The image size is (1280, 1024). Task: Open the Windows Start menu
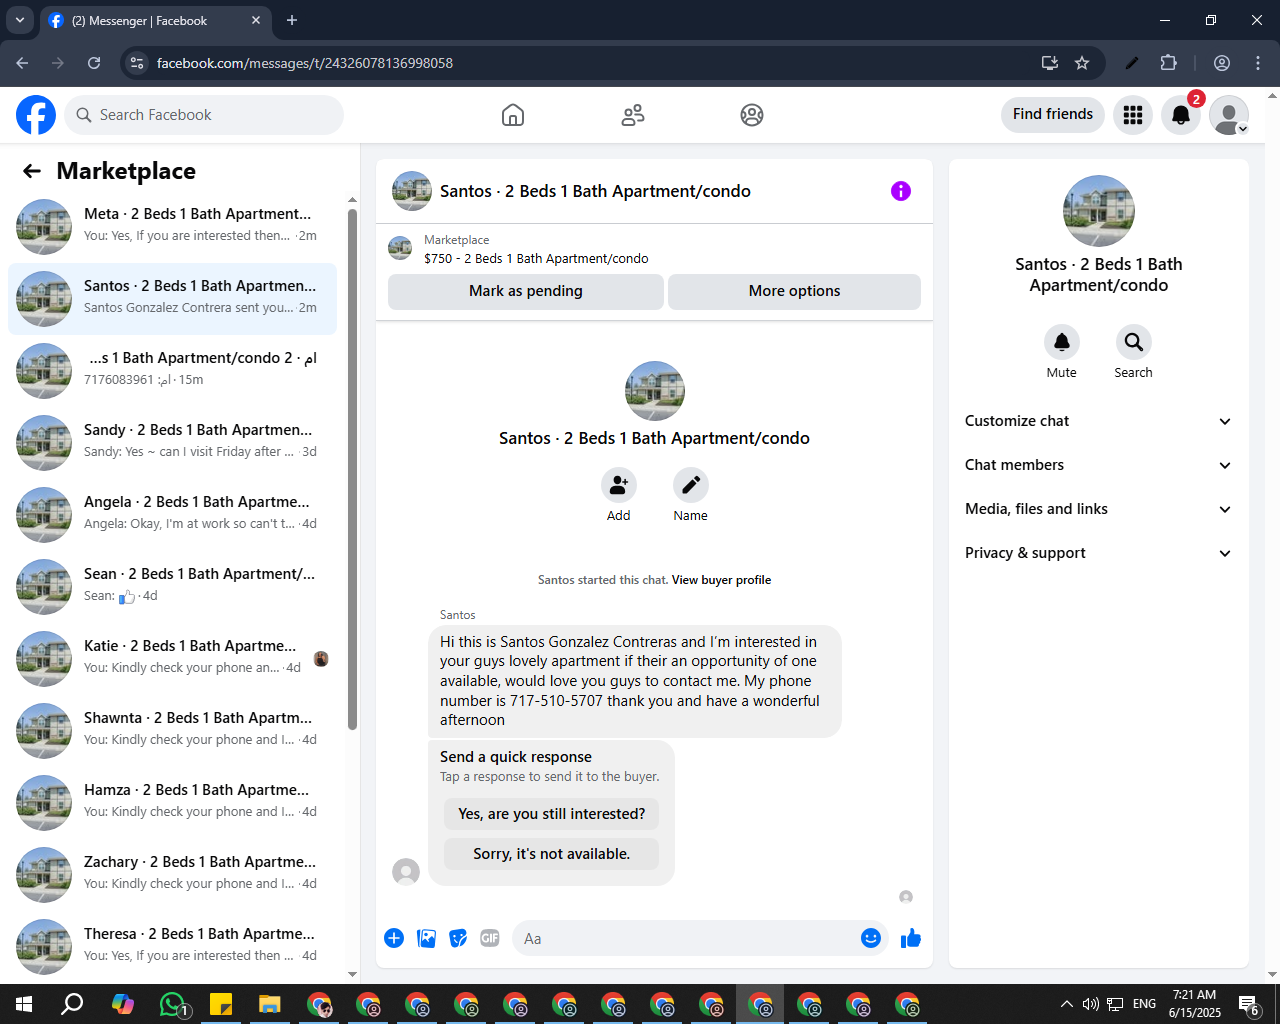tap(24, 1004)
